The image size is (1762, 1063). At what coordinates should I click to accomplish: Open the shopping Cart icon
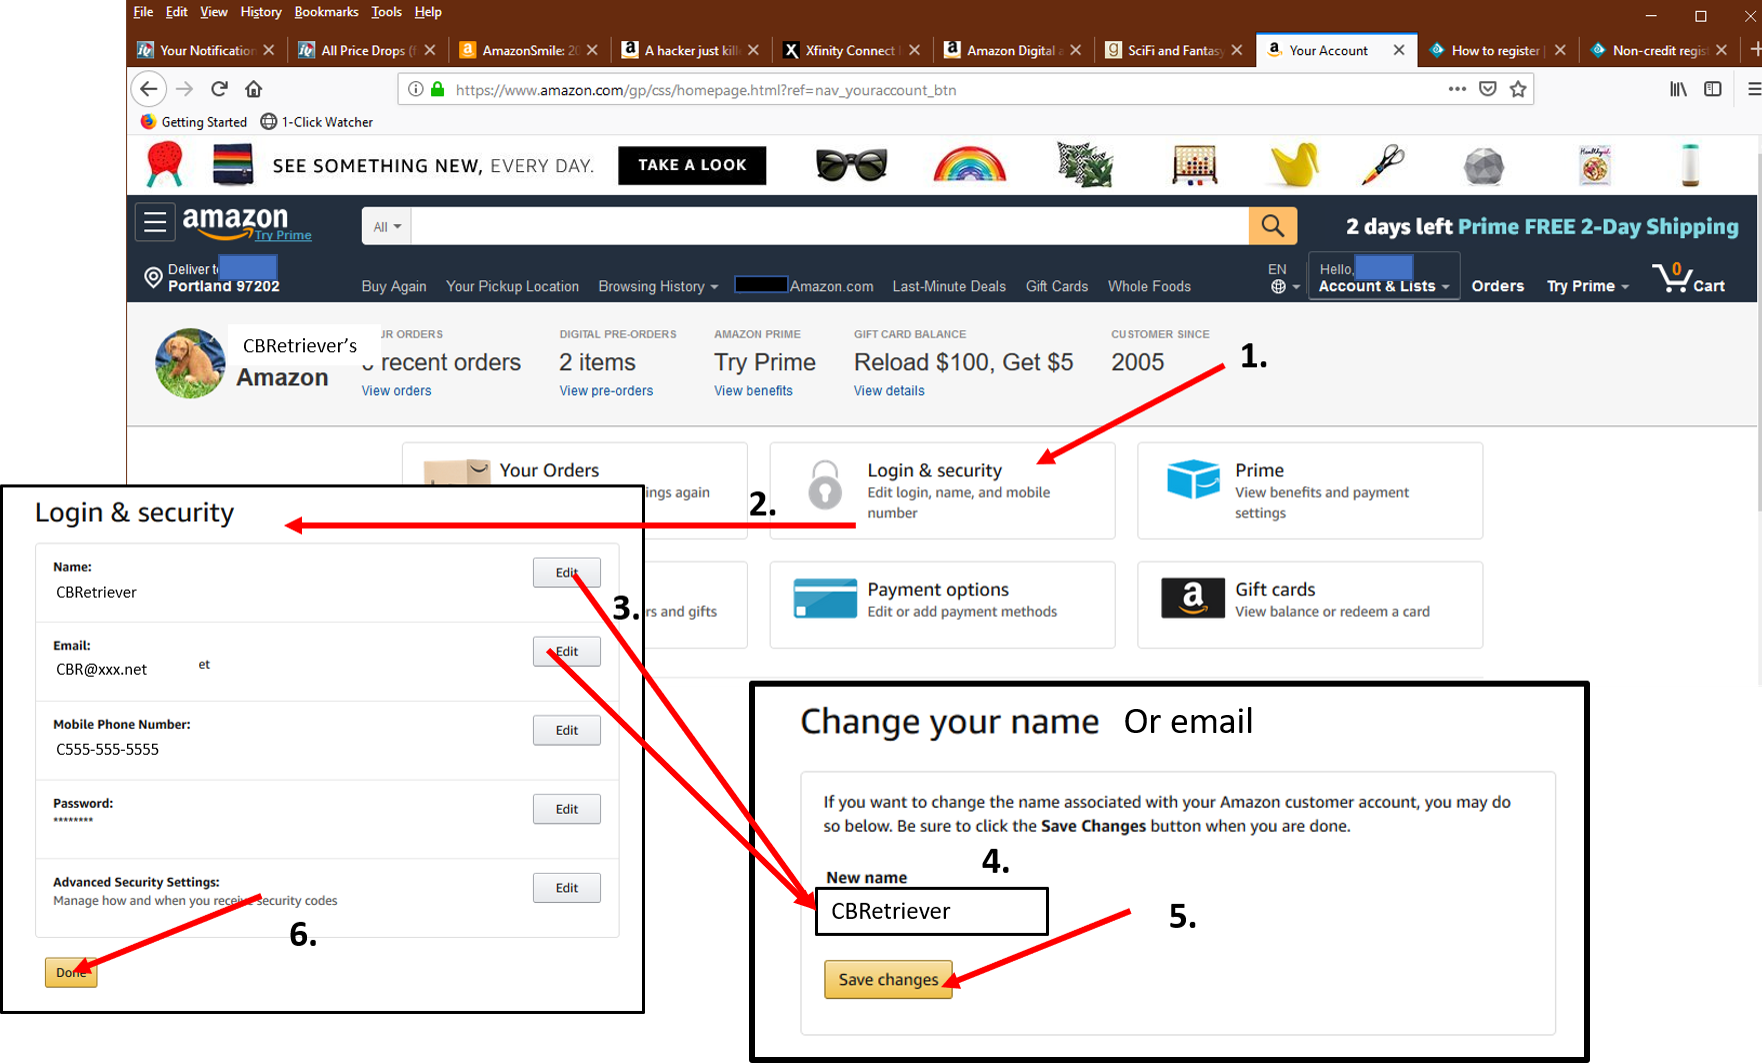pos(1688,278)
